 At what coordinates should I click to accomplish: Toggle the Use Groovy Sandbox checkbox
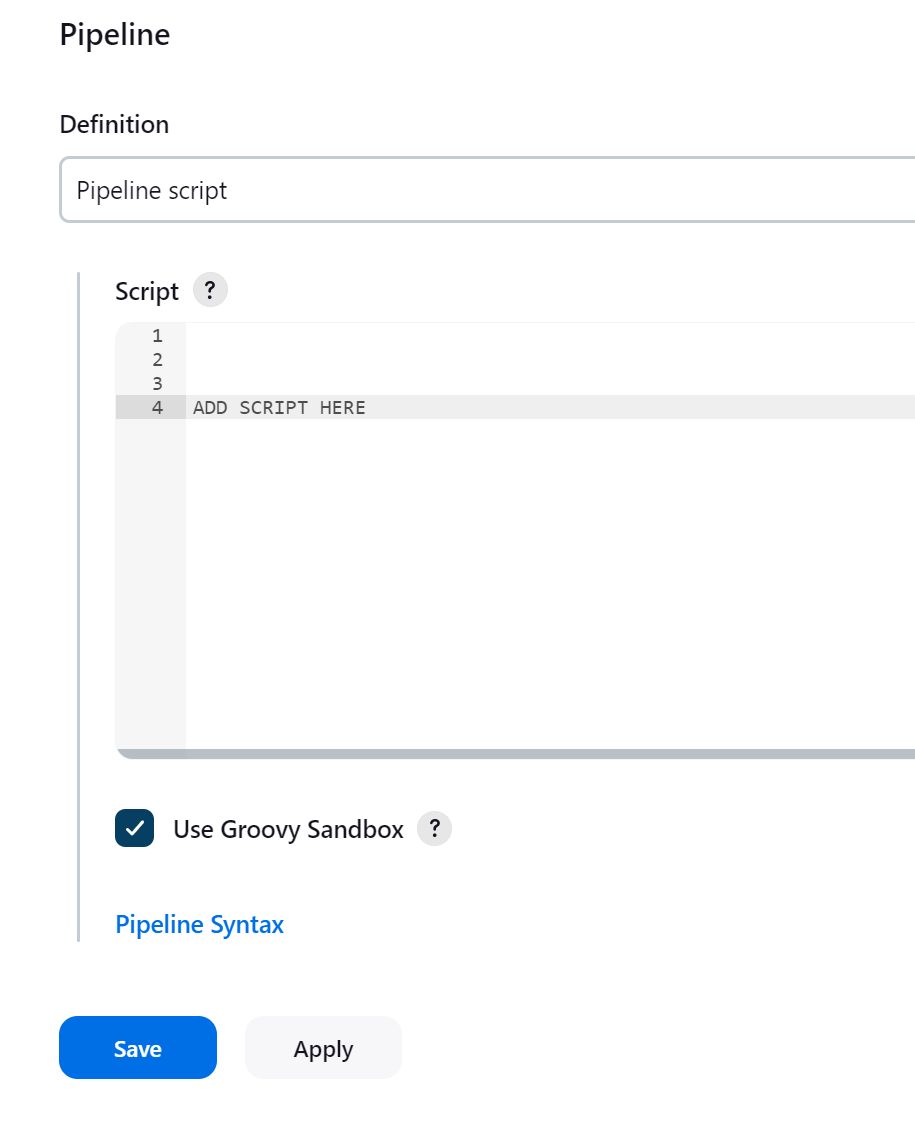pyautogui.click(x=135, y=829)
